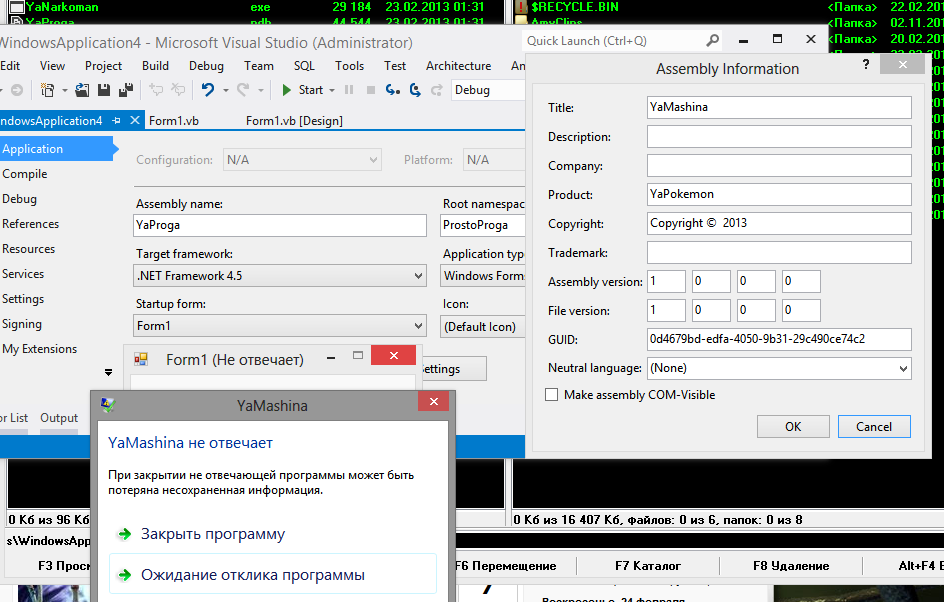This screenshot has width=944, height=602.
Task: Click the Quick Launch search magnifier icon
Action: click(x=712, y=41)
